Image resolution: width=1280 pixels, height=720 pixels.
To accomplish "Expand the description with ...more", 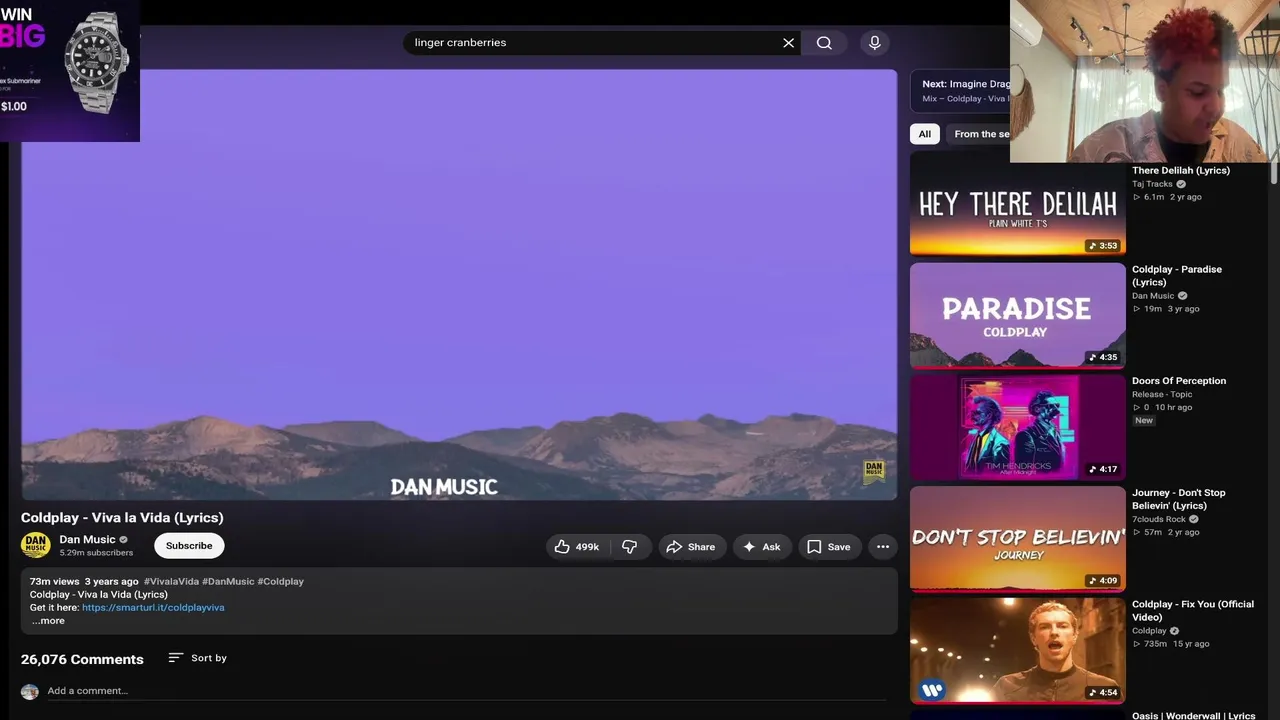I will click(x=48, y=621).
